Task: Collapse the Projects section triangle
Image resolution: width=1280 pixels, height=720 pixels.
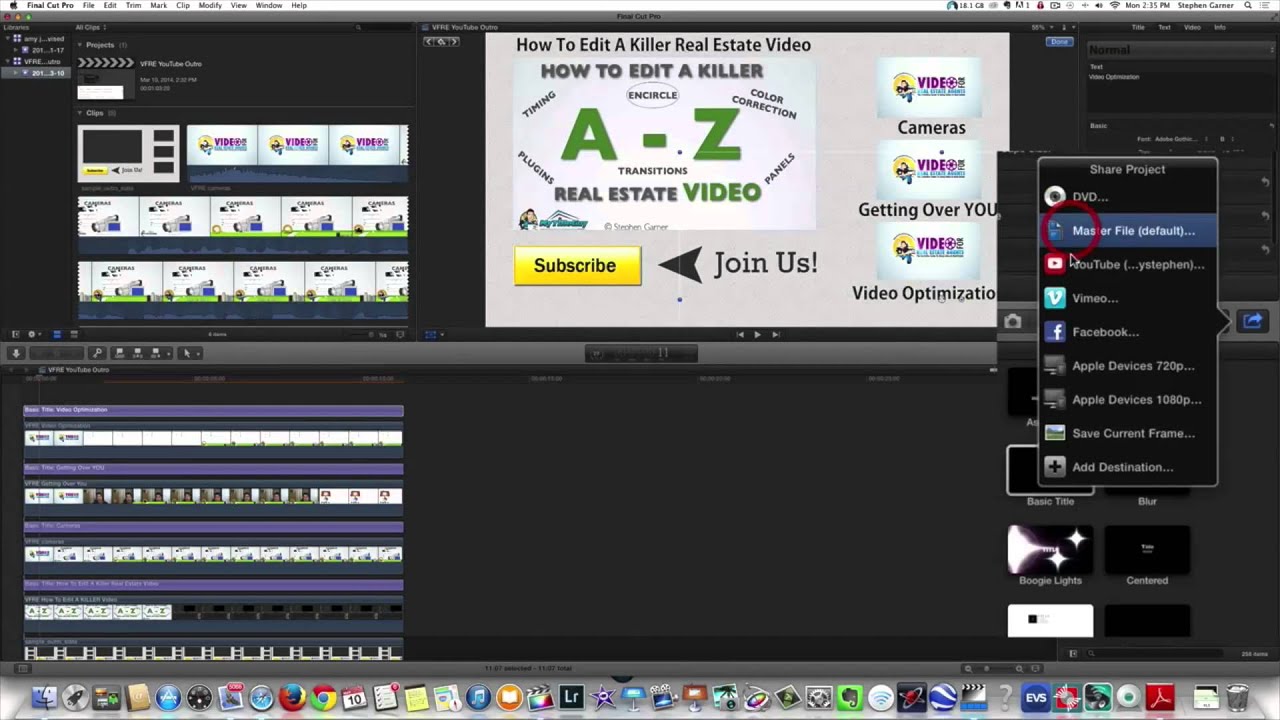Action: pyautogui.click(x=81, y=45)
